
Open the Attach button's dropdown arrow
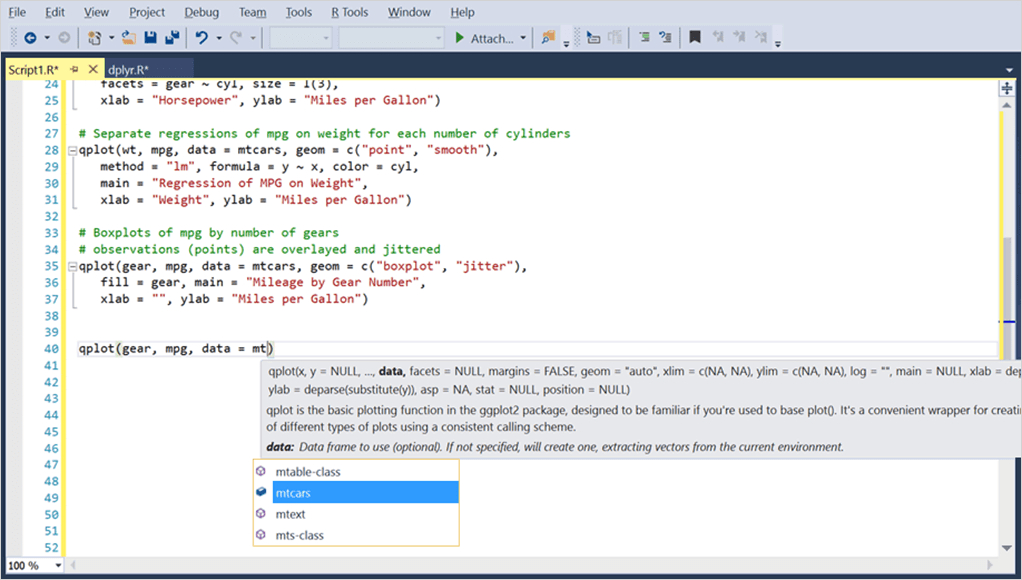(x=523, y=38)
